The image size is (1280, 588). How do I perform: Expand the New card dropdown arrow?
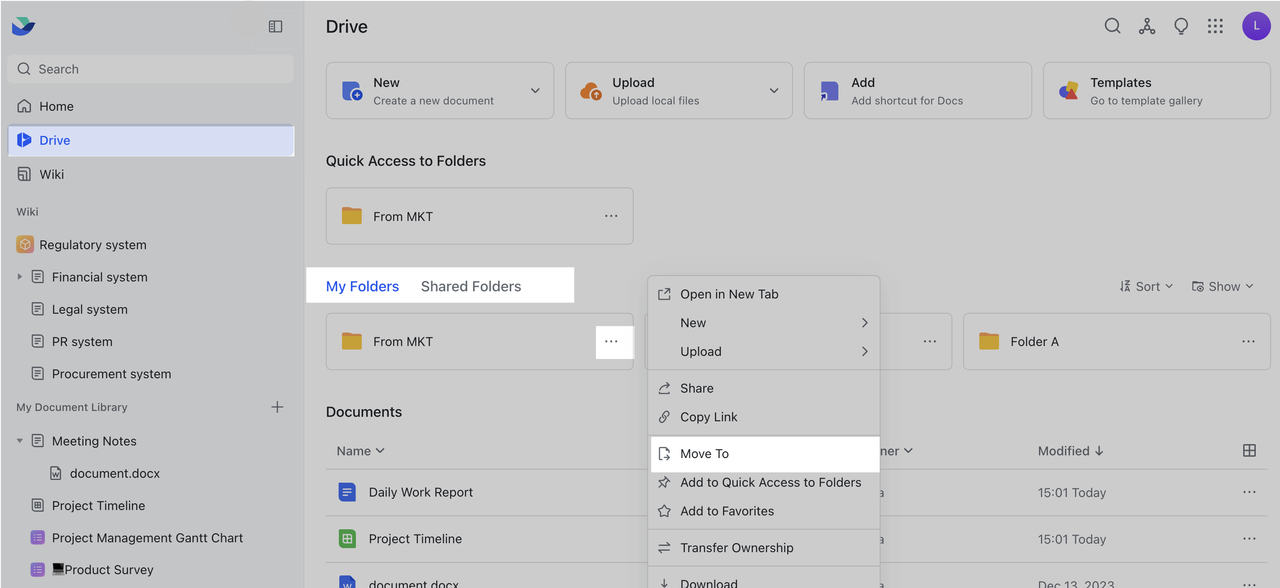(x=535, y=91)
